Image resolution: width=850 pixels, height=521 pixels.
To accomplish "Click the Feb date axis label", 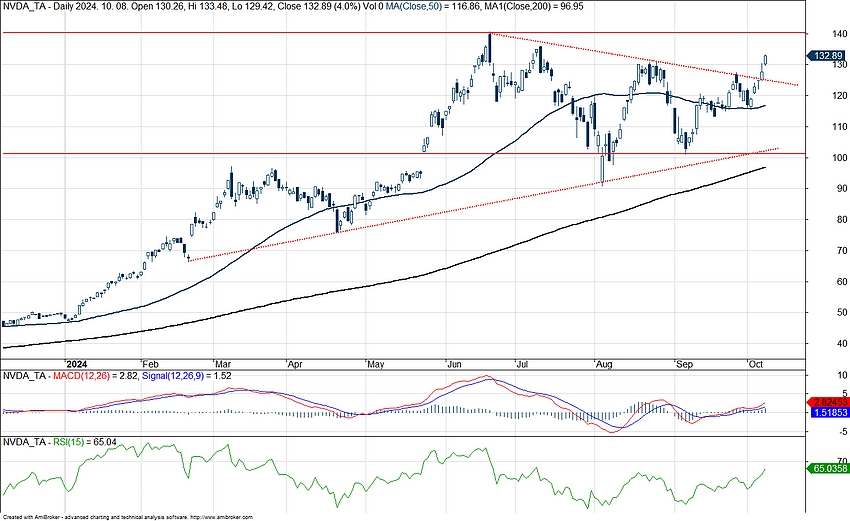I will pos(151,364).
